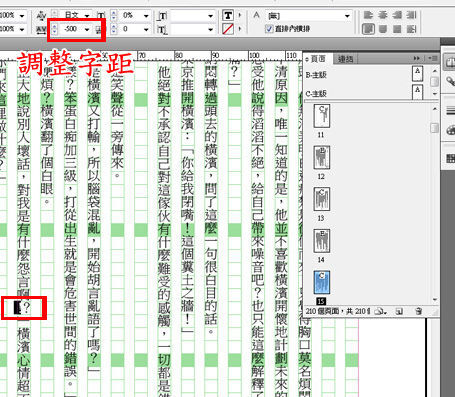Viewport: 455px width, 397px height.
Task: Open the Pages icon in right dock
Action: coord(450,62)
